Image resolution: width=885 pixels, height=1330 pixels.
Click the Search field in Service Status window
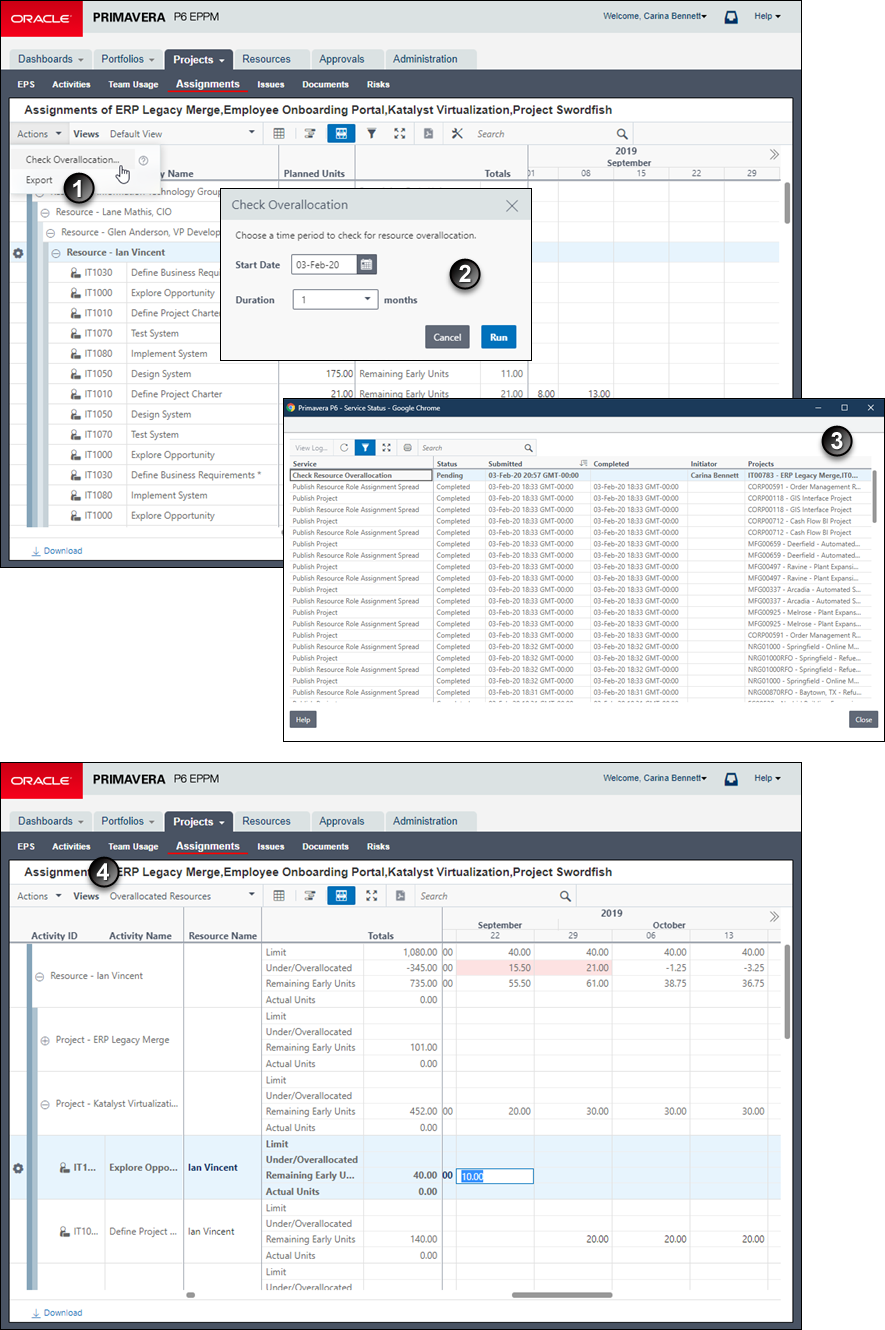click(x=470, y=448)
